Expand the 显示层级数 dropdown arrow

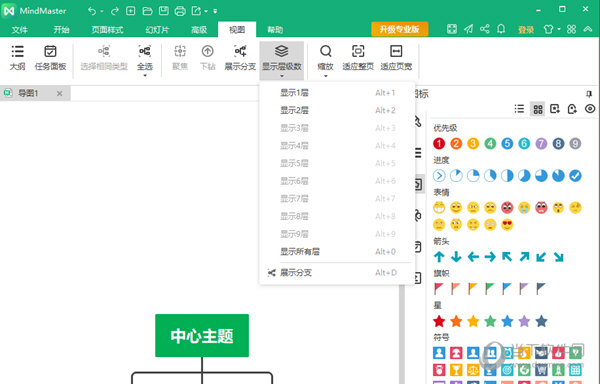tap(282, 76)
